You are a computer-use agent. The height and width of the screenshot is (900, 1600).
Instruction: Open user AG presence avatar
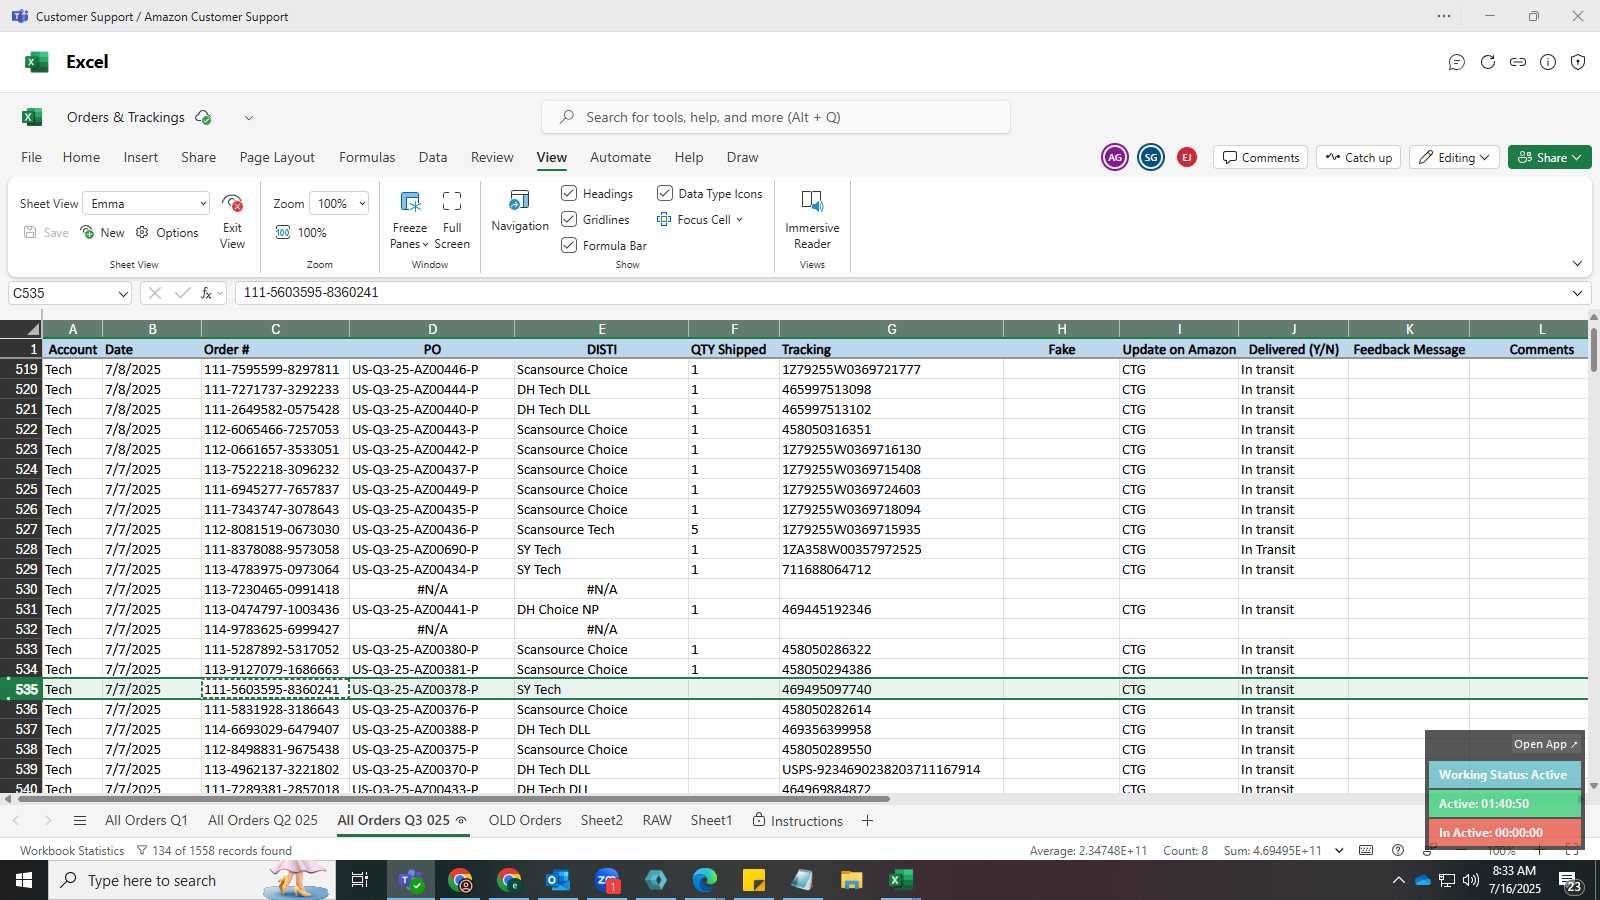tap(1115, 157)
